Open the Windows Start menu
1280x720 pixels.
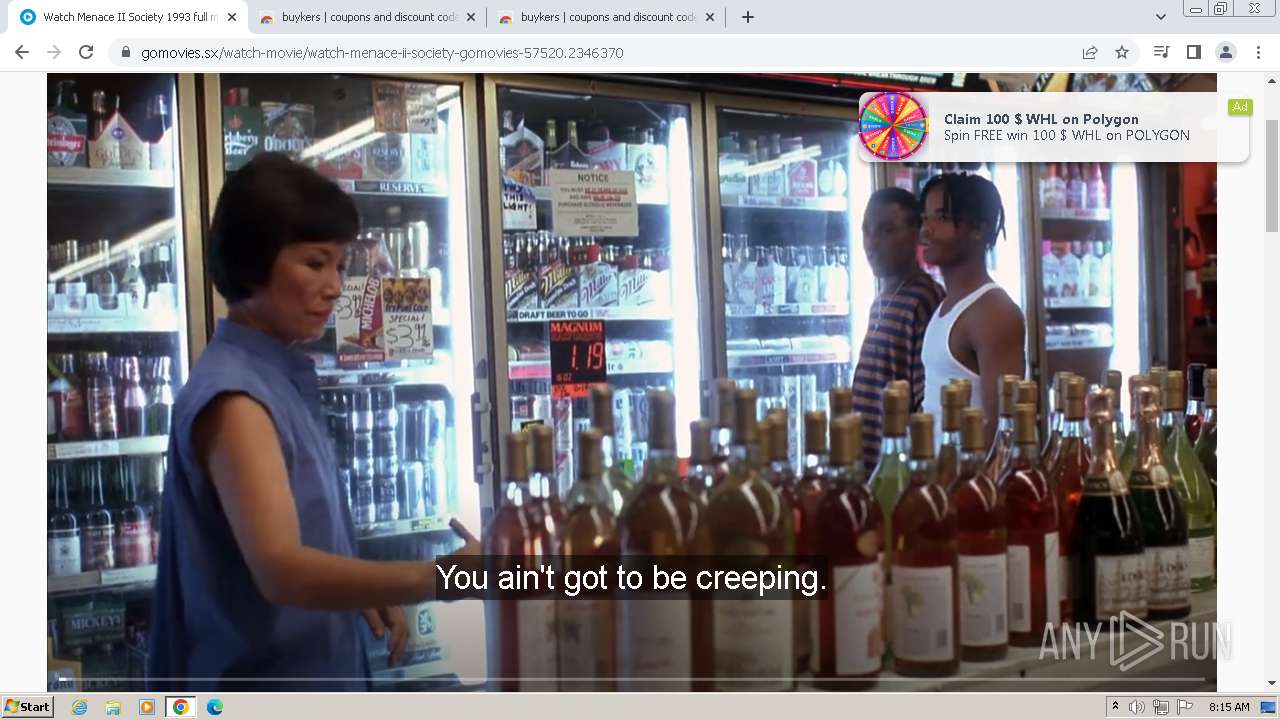28,706
